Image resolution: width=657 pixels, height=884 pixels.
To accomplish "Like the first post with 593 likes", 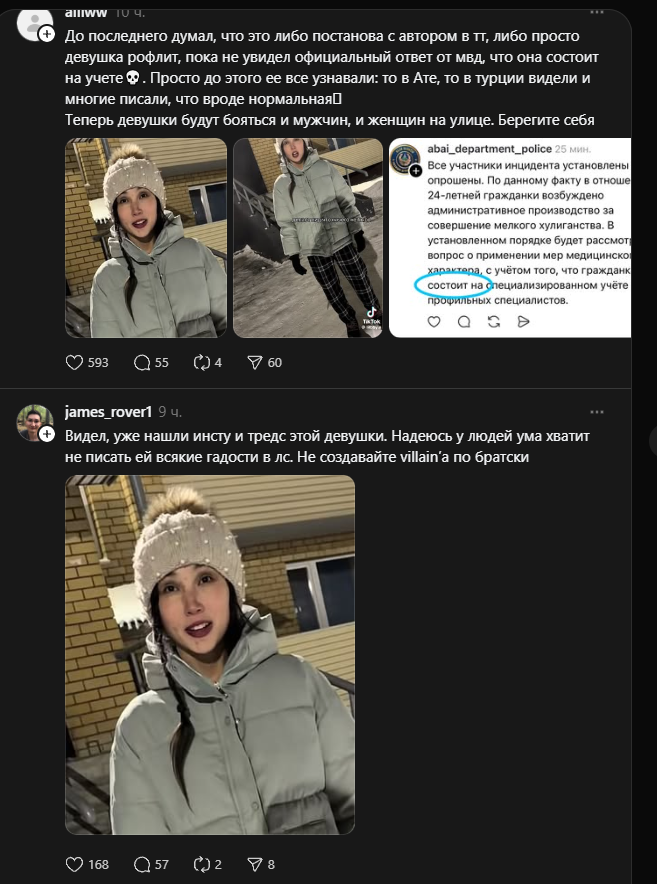I will 73,362.
